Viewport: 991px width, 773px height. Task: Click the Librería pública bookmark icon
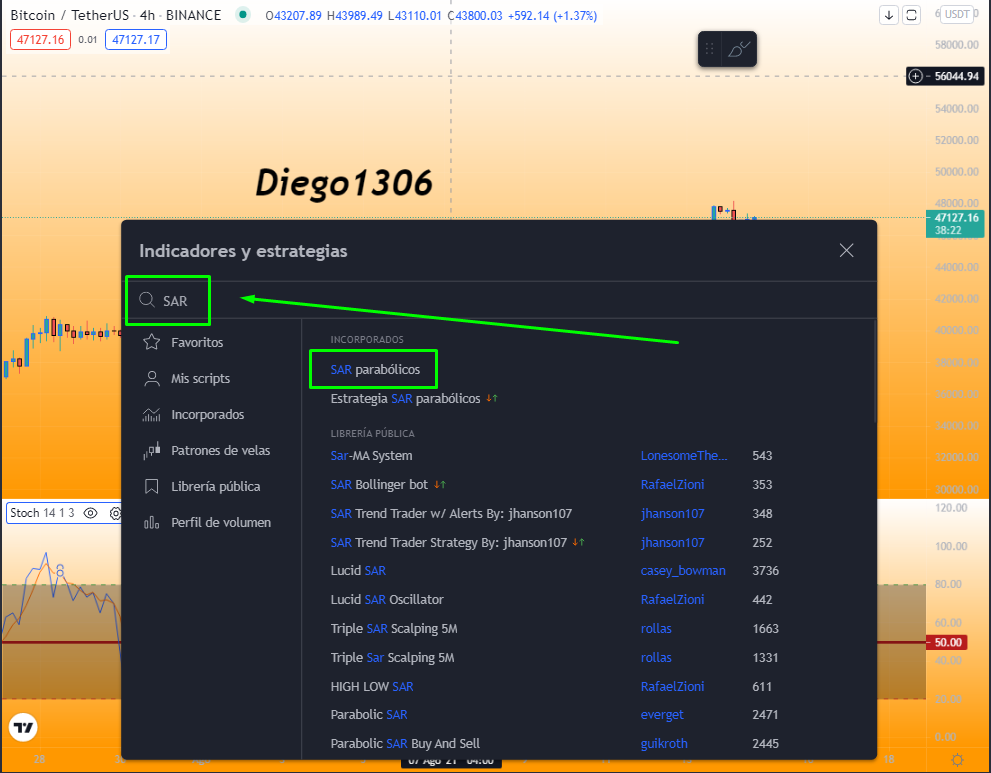(152, 486)
